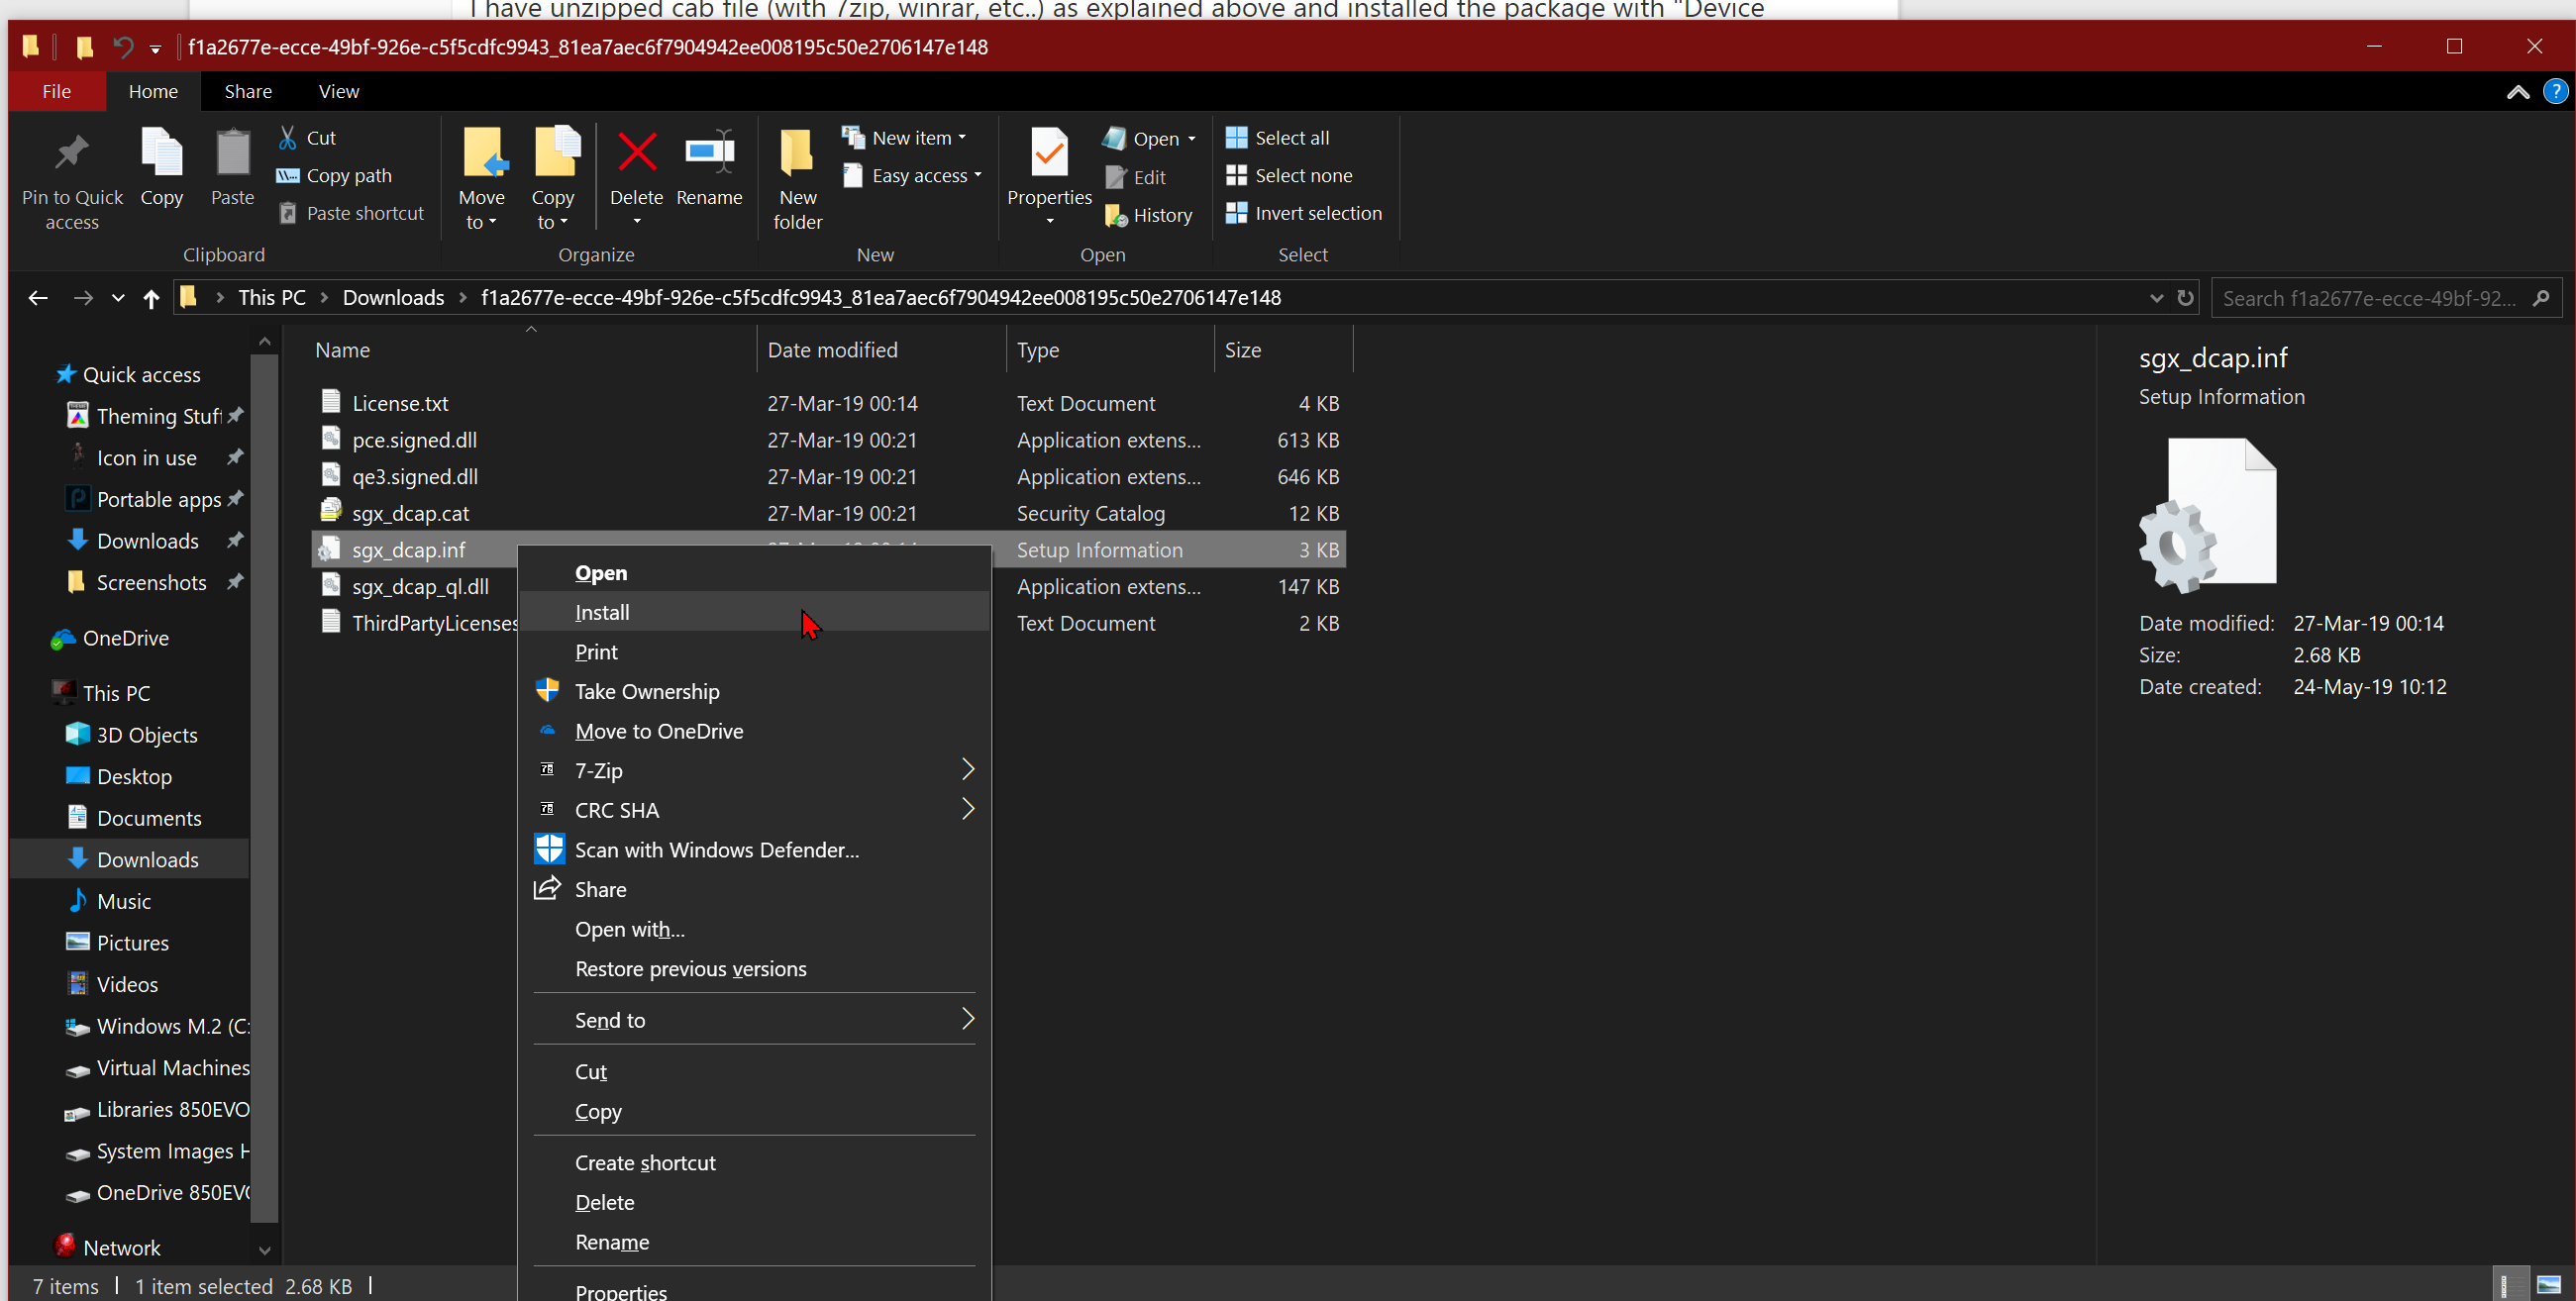Click the Rename ribbon icon
The image size is (2576, 1301).
coord(709,152)
